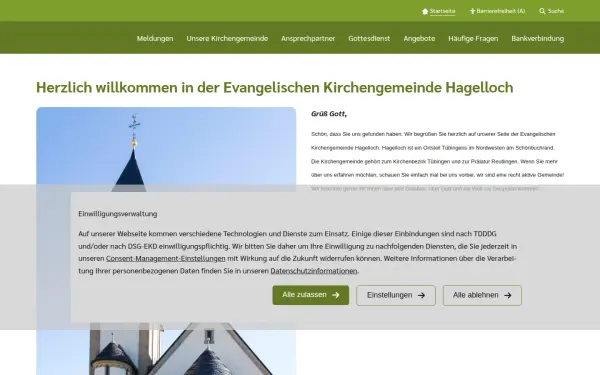Open the Suche search link
This screenshot has height=375, width=600.
(556, 11)
